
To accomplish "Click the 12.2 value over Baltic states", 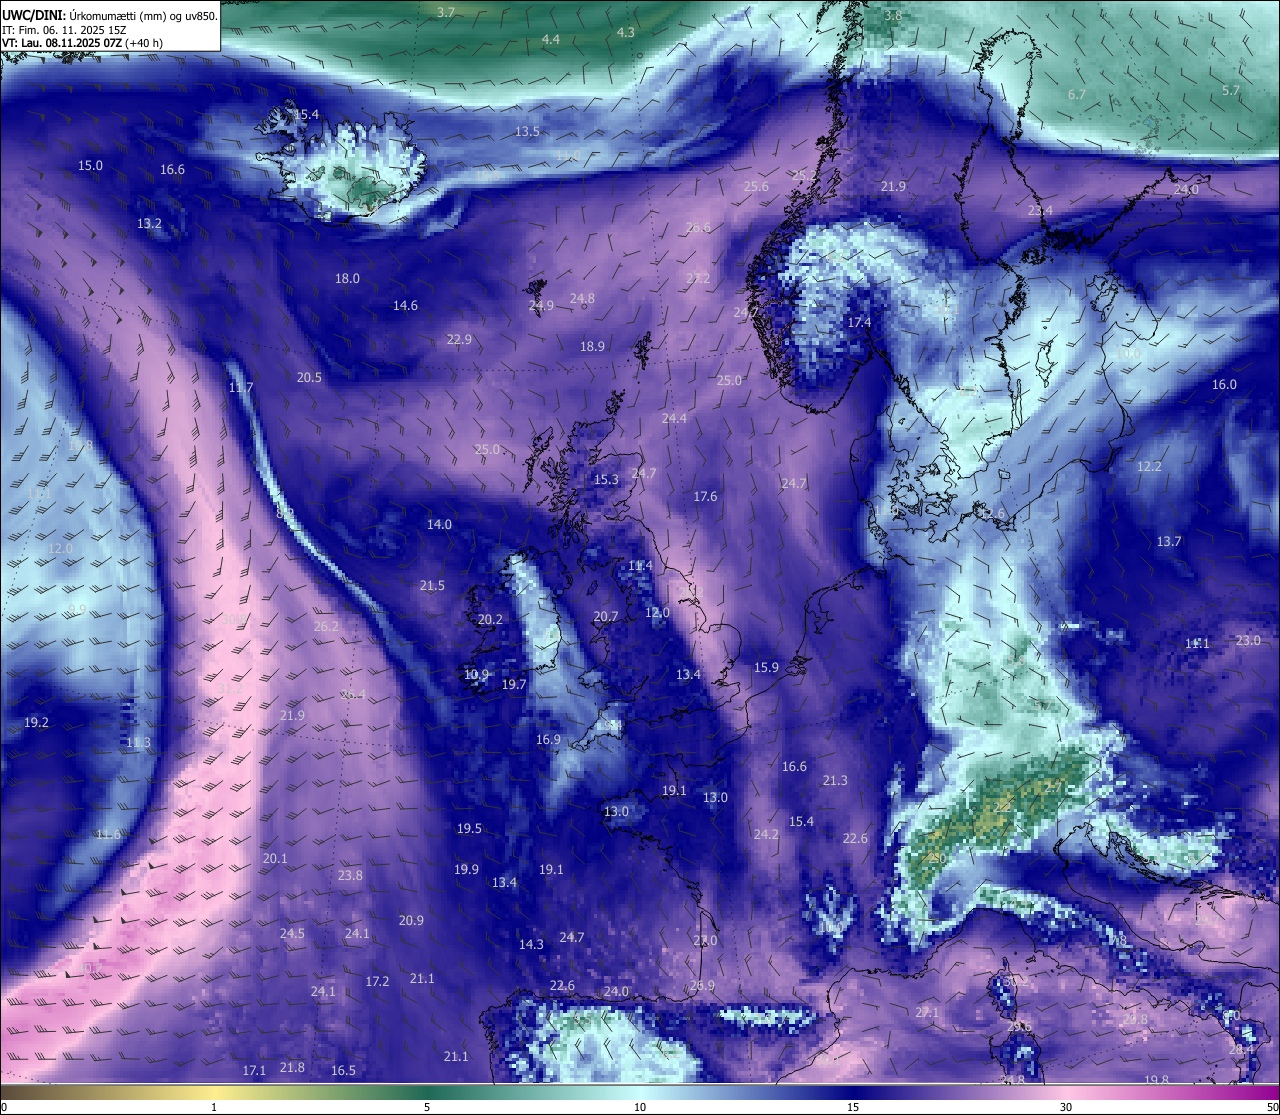I will (x=1149, y=467).
